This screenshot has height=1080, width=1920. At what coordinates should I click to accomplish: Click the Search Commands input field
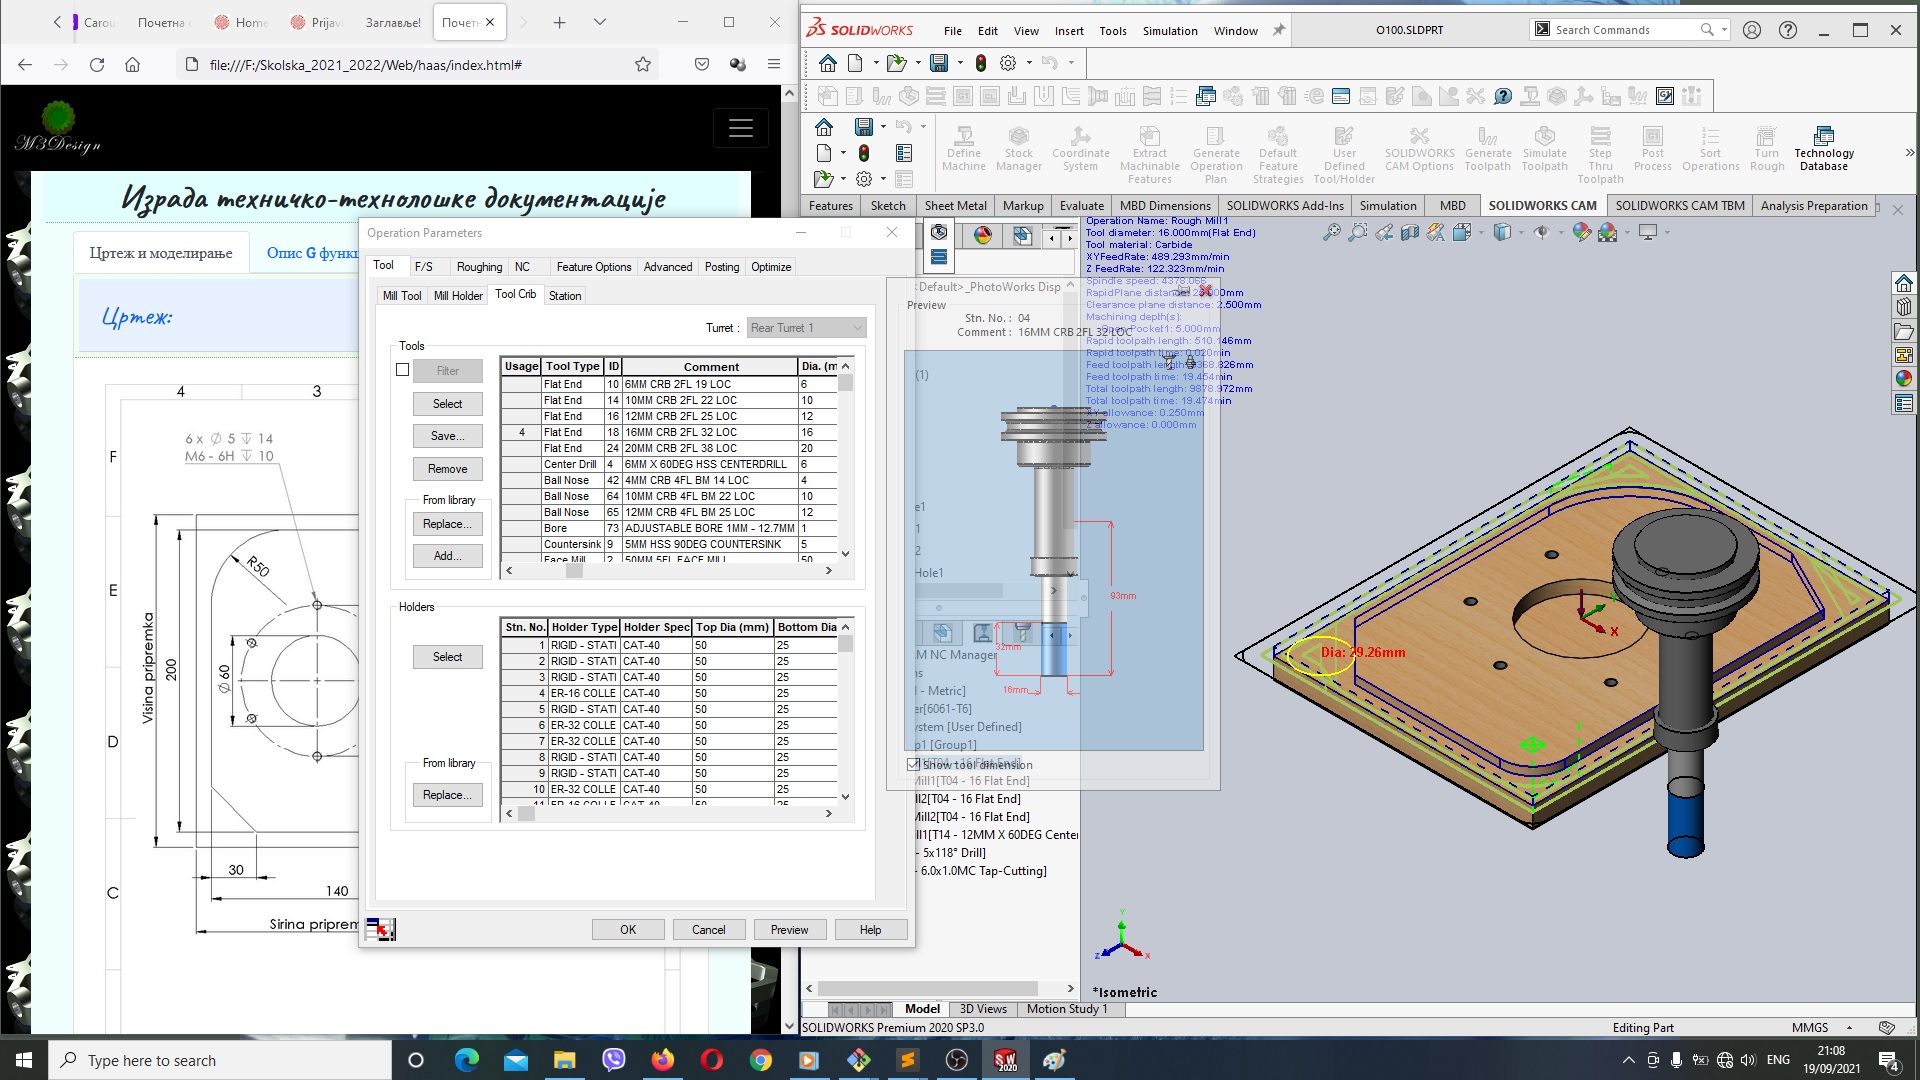click(x=1626, y=30)
